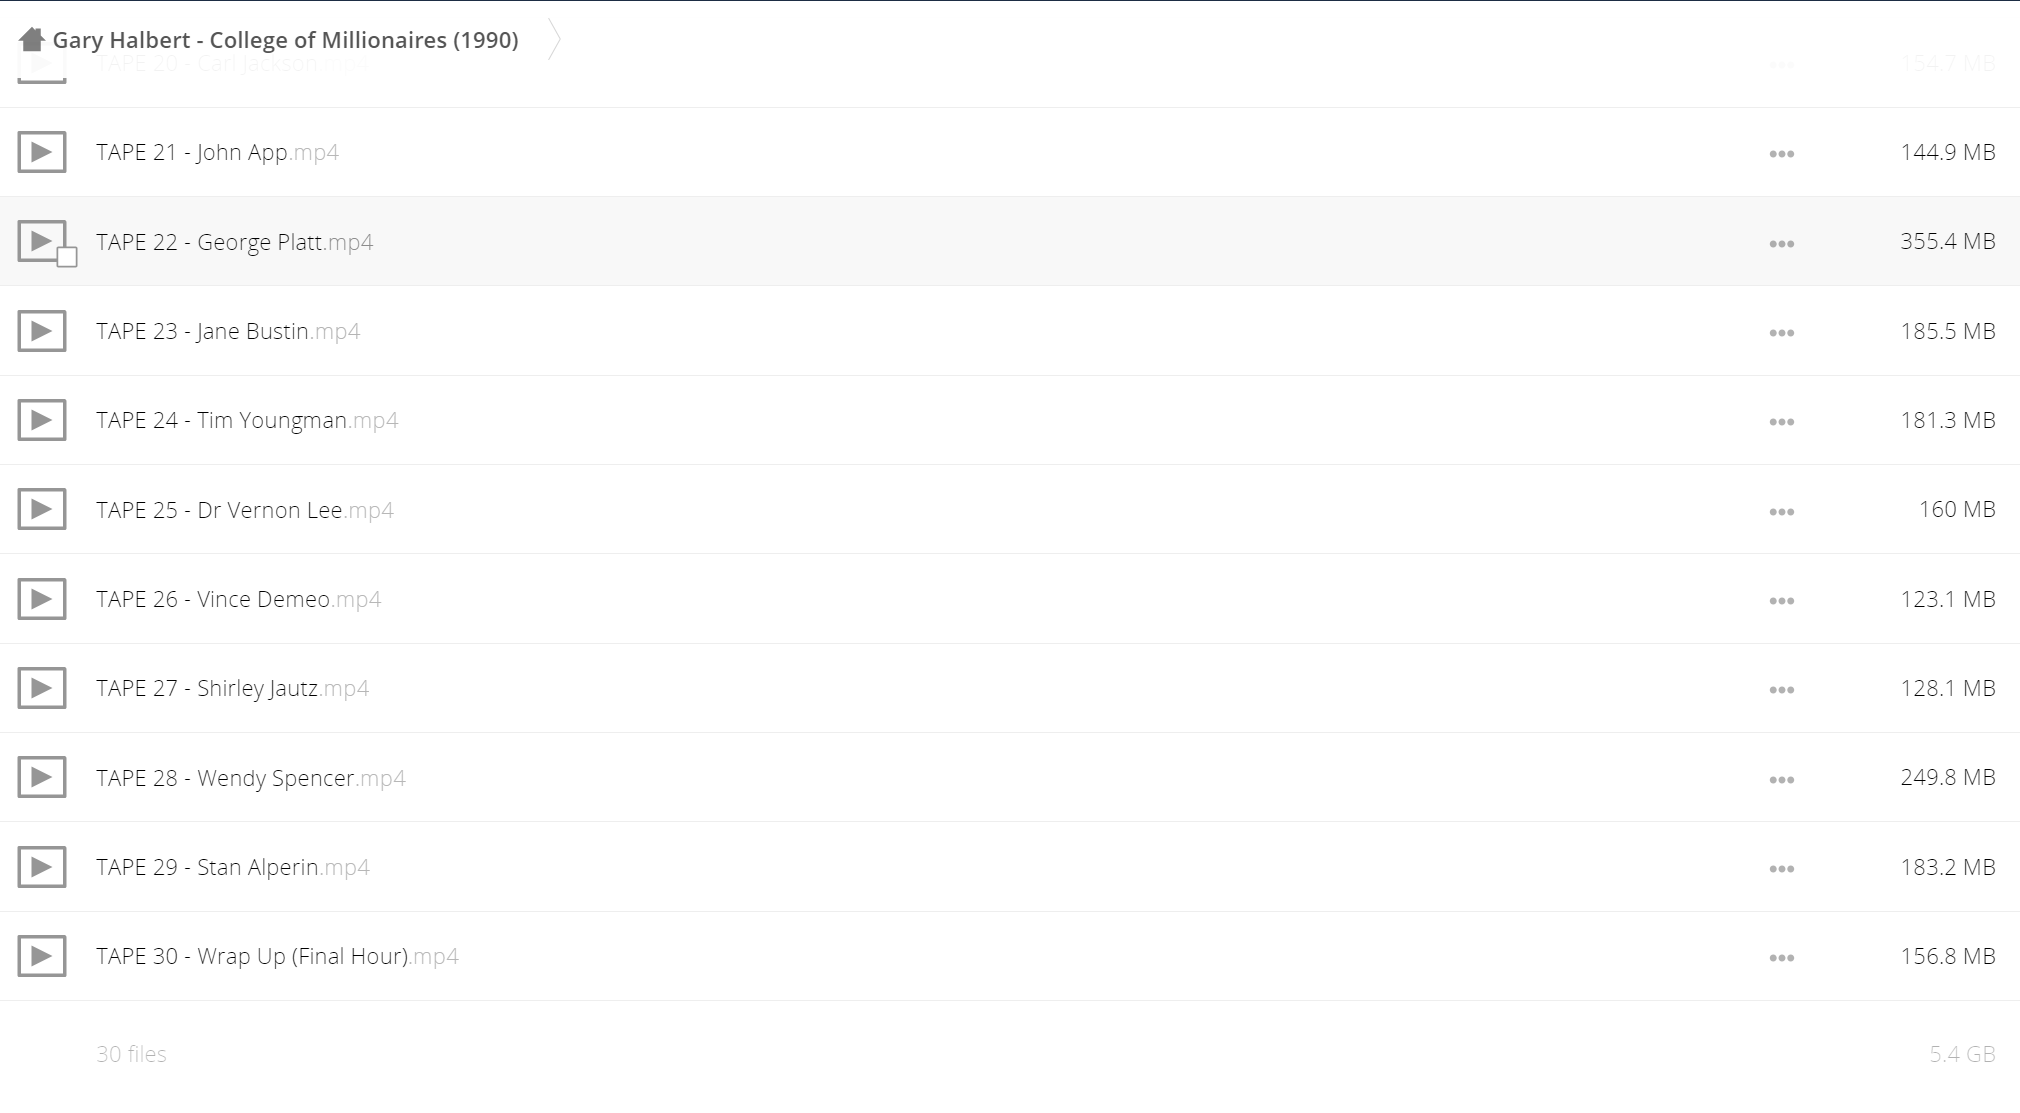The width and height of the screenshot is (2020, 1113).
Task: Click the home cloud drive icon
Action: point(31,40)
